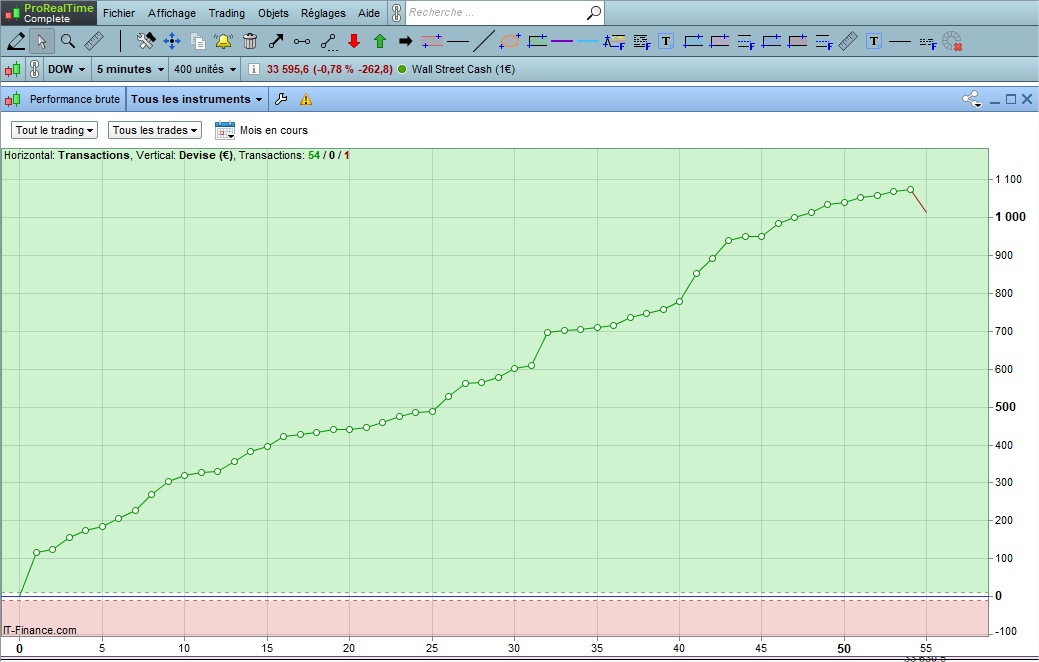This screenshot has width=1039, height=662.
Task: Toggle the arrow cursor selection mode
Action: tap(42, 41)
